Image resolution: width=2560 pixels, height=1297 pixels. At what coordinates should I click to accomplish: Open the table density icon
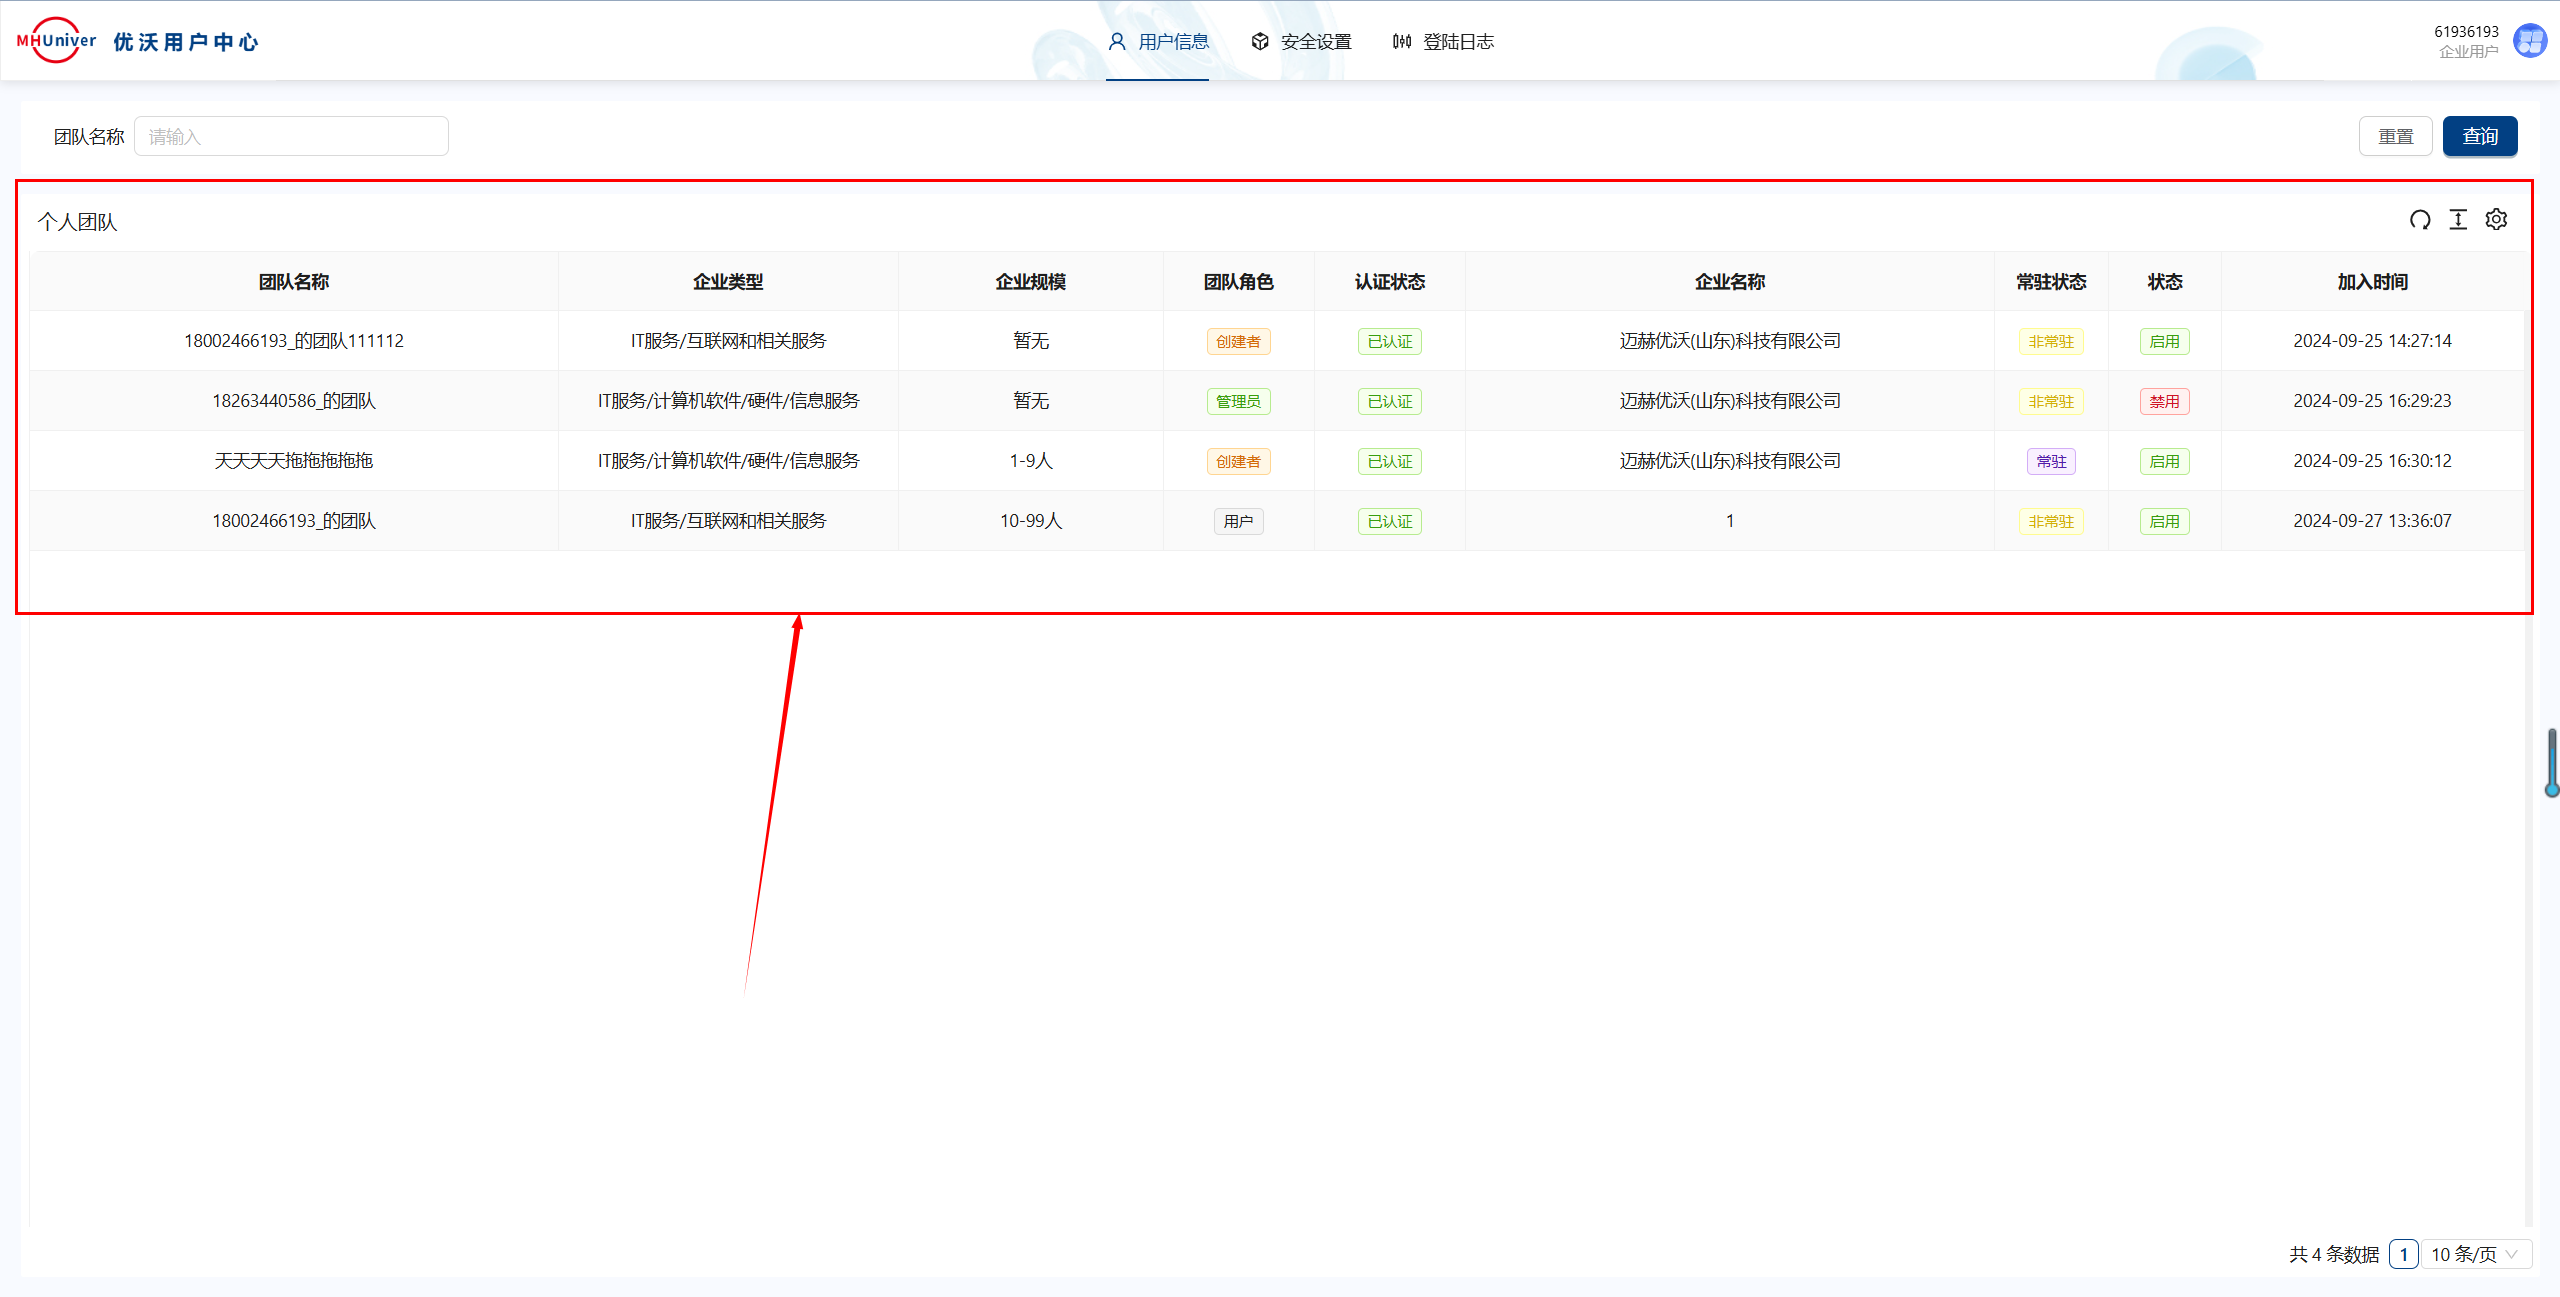pyautogui.click(x=2458, y=220)
